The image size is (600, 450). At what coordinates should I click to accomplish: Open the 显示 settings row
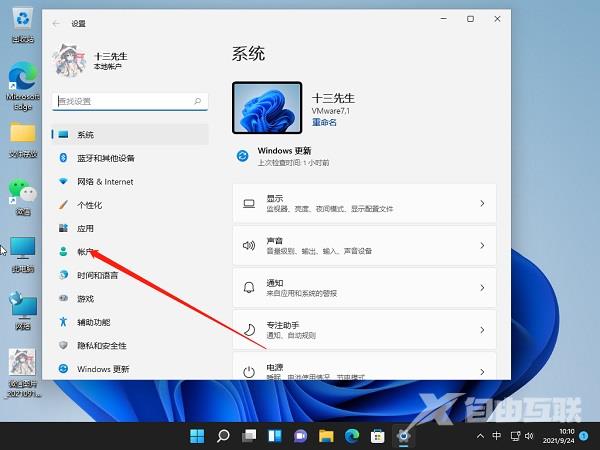[x=364, y=203]
